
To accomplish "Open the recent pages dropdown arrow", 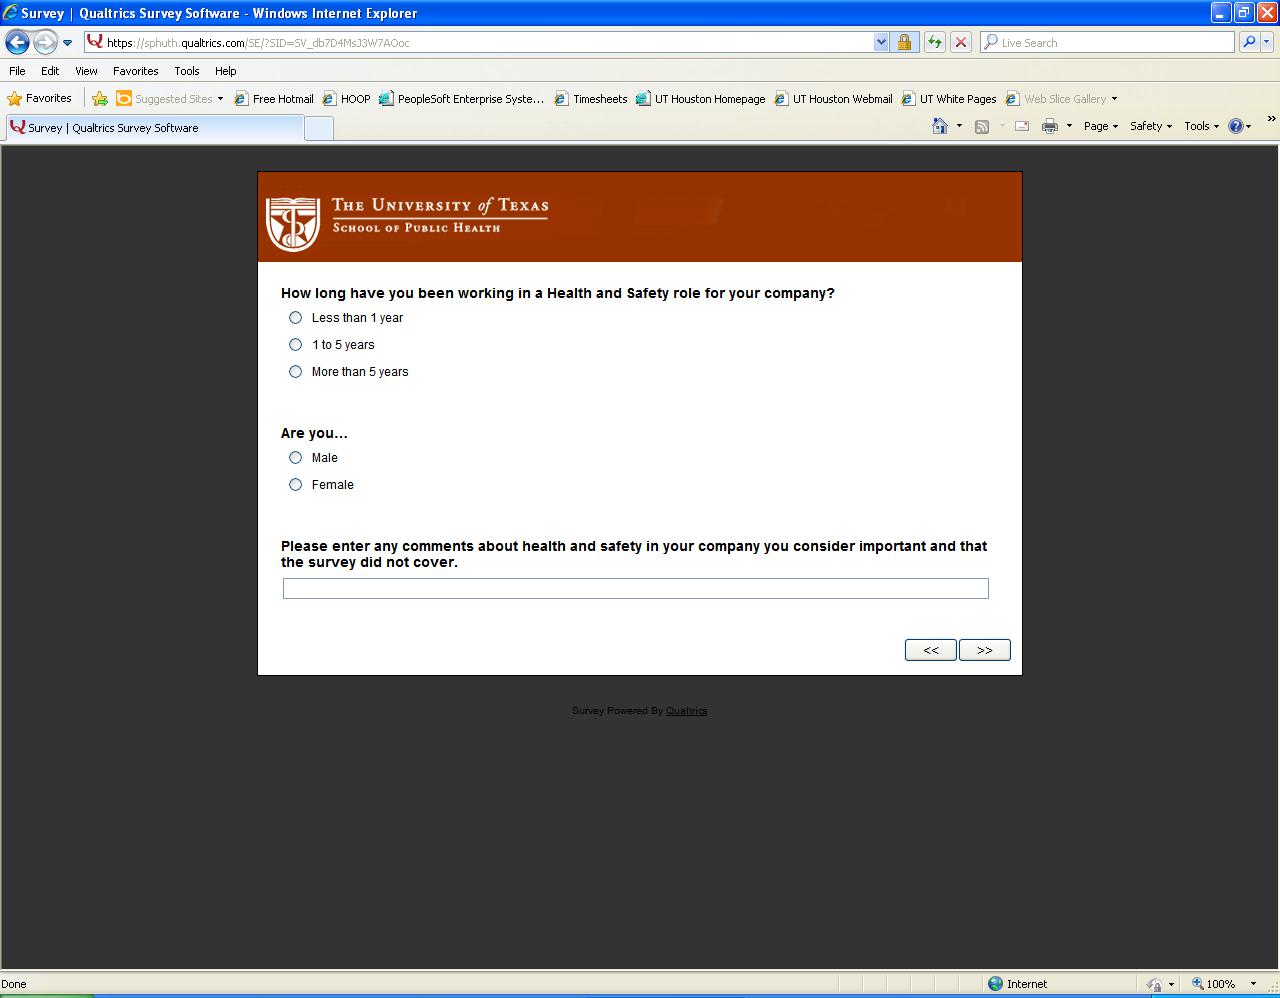I will 67,43.
